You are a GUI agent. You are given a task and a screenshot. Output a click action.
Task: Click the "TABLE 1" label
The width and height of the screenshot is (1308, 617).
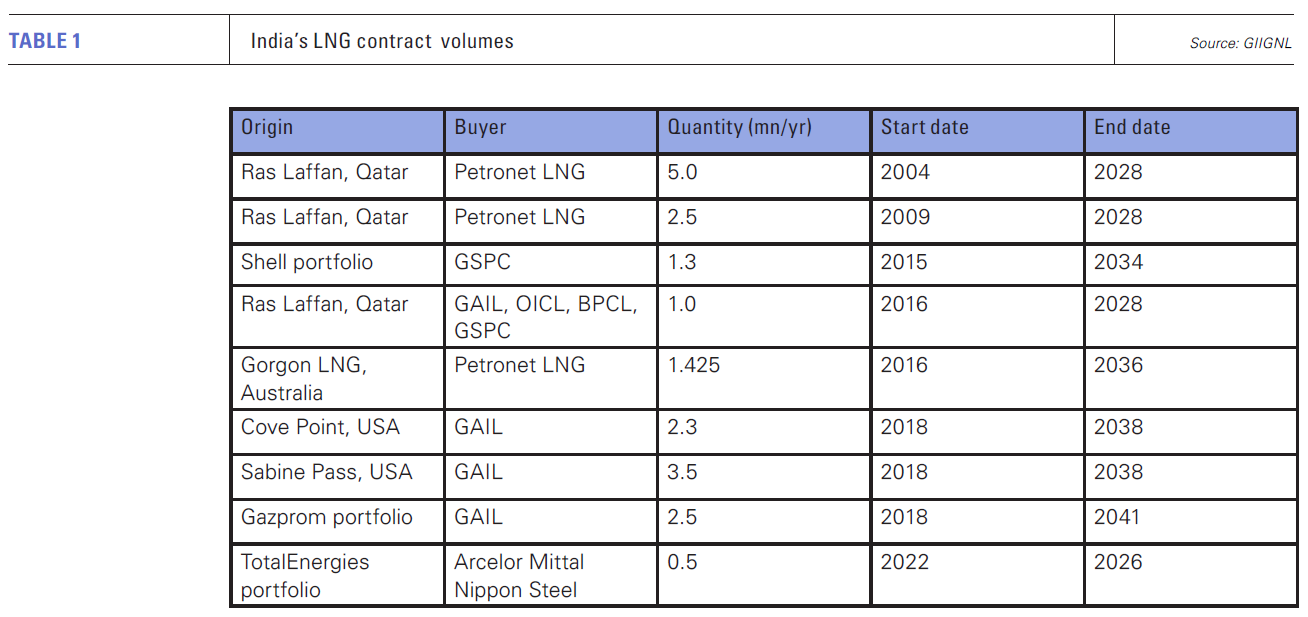(x=45, y=41)
